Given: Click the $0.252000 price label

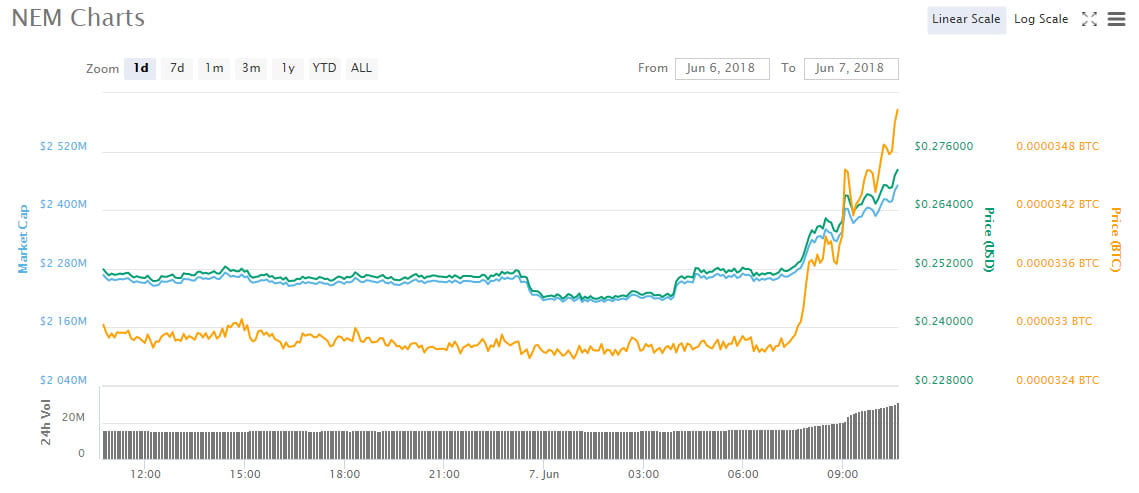Looking at the screenshot, I should click(944, 263).
